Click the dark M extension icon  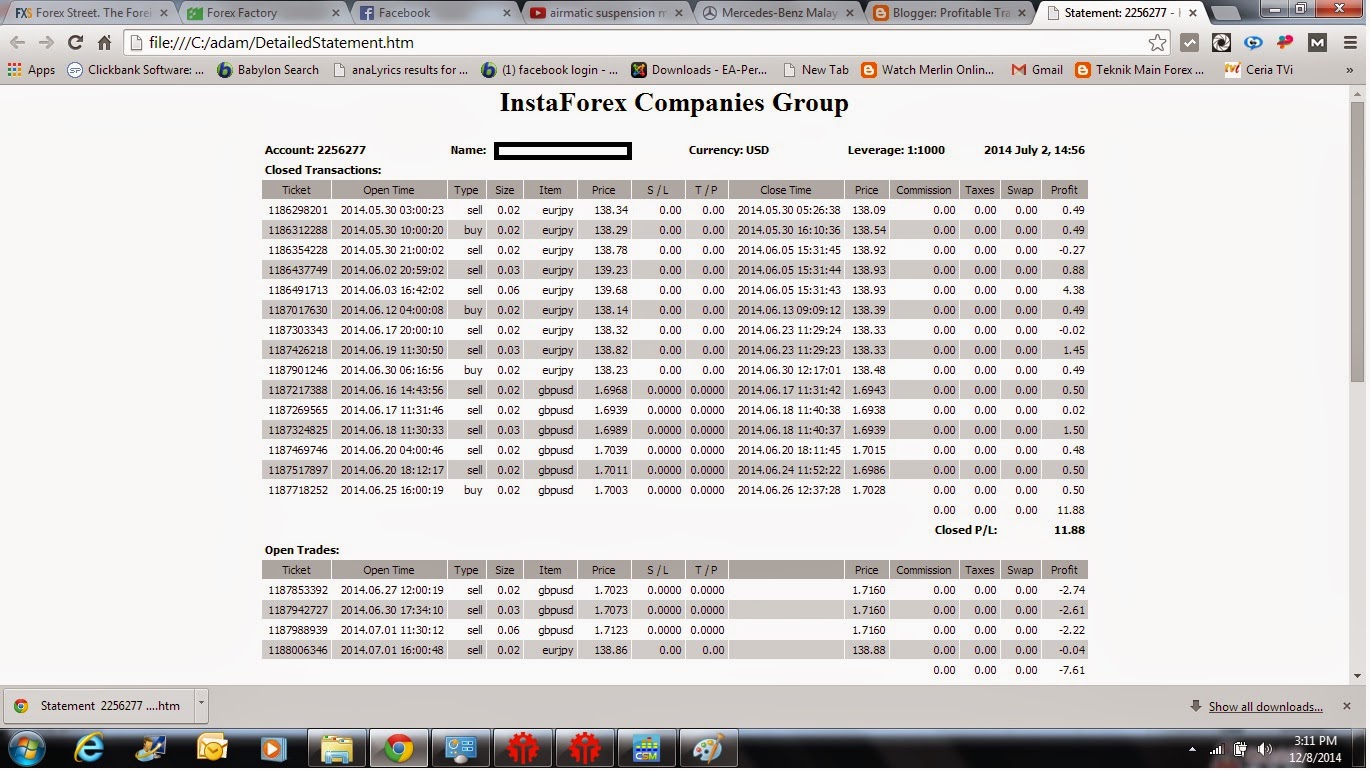pyautogui.click(x=1317, y=43)
